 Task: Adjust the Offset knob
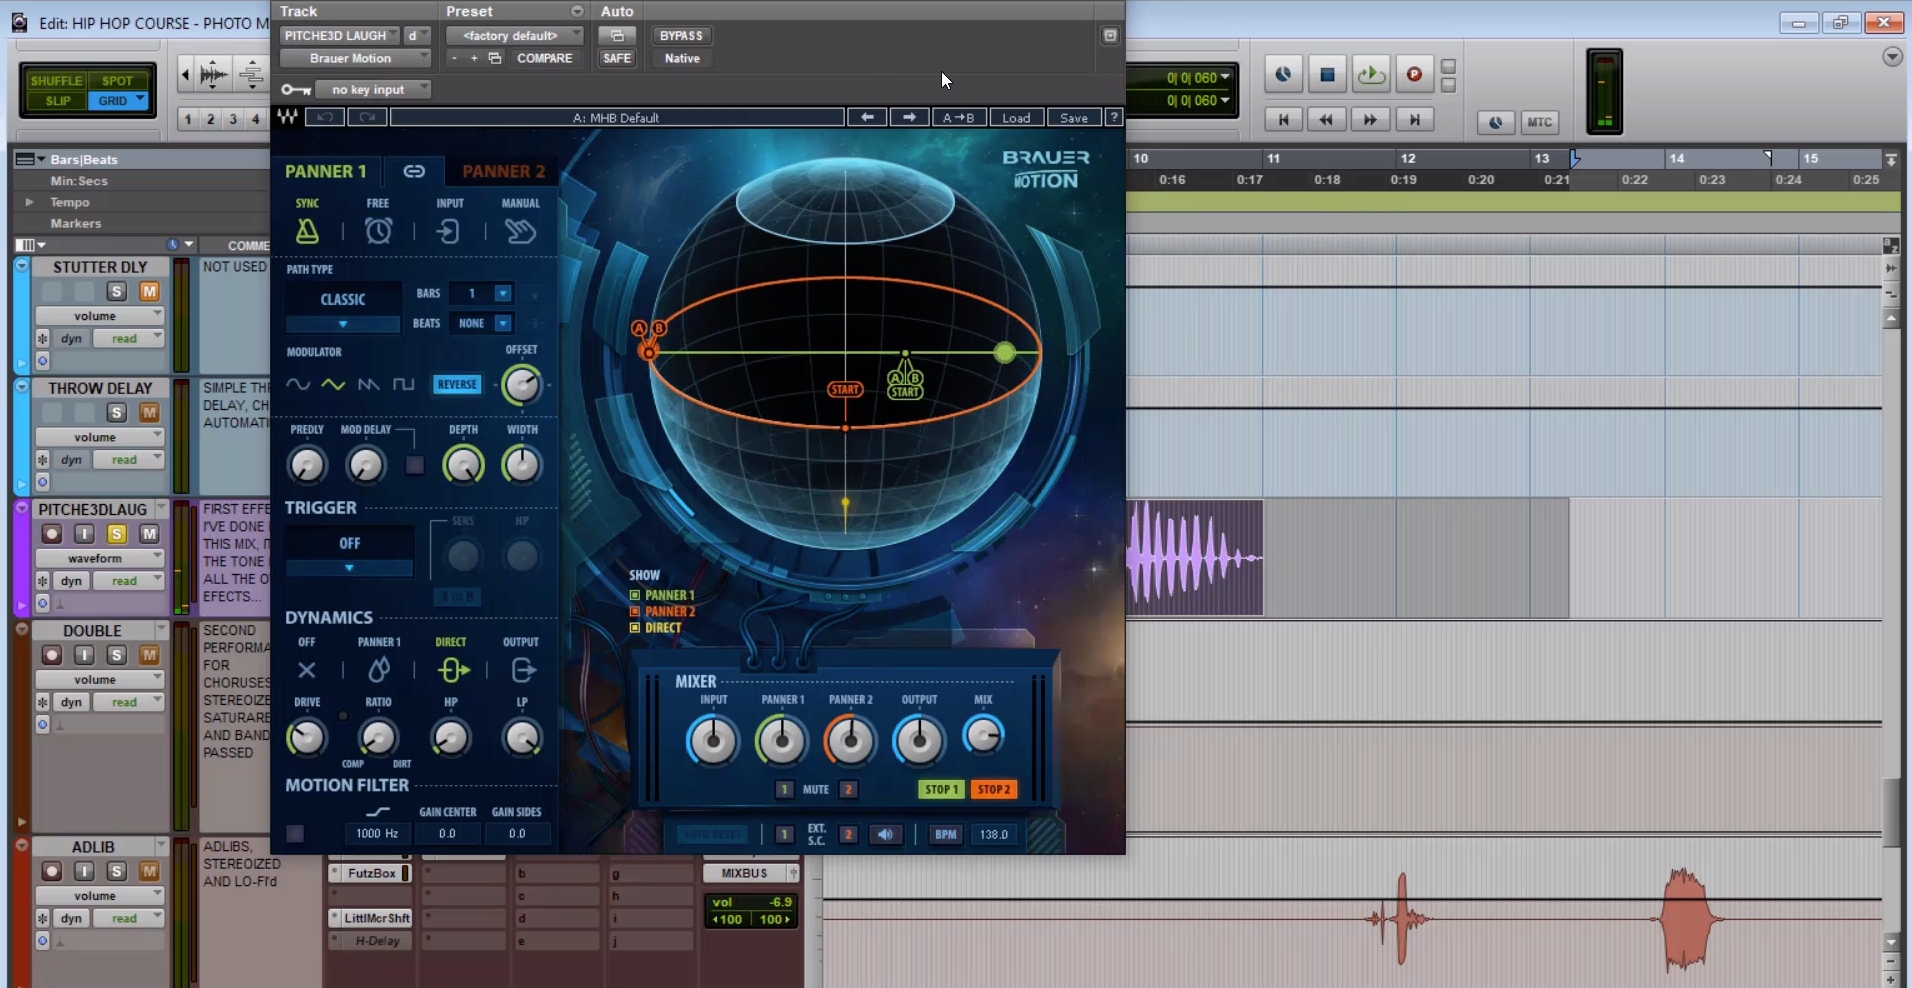coord(521,385)
